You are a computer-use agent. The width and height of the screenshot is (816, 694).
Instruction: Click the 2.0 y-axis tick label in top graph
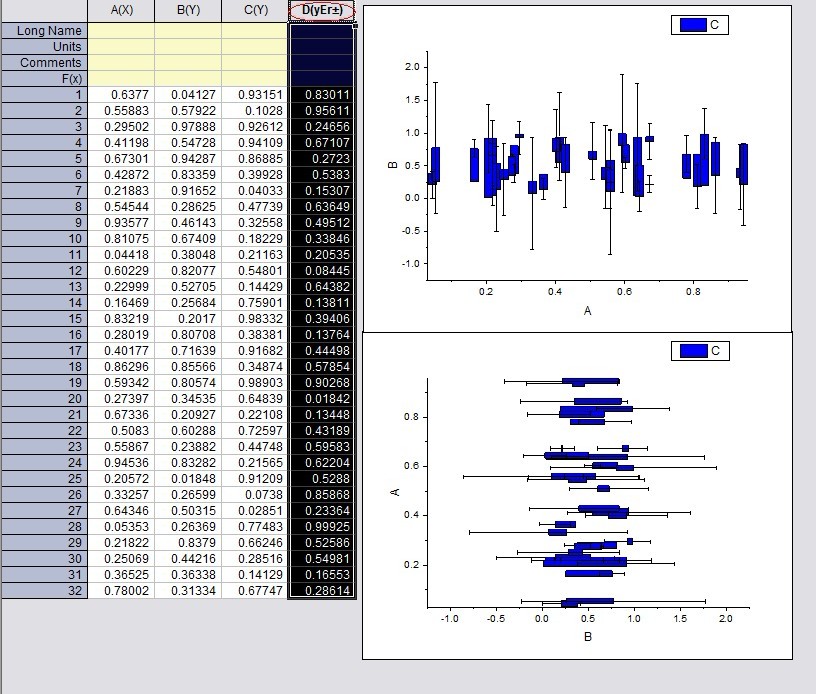tap(412, 67)
